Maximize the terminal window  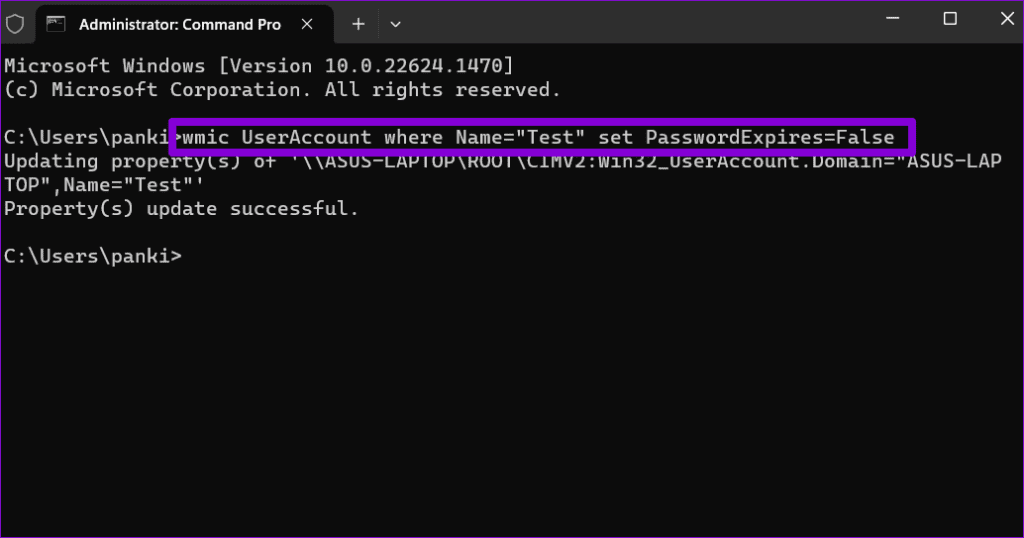click(950, 18)
